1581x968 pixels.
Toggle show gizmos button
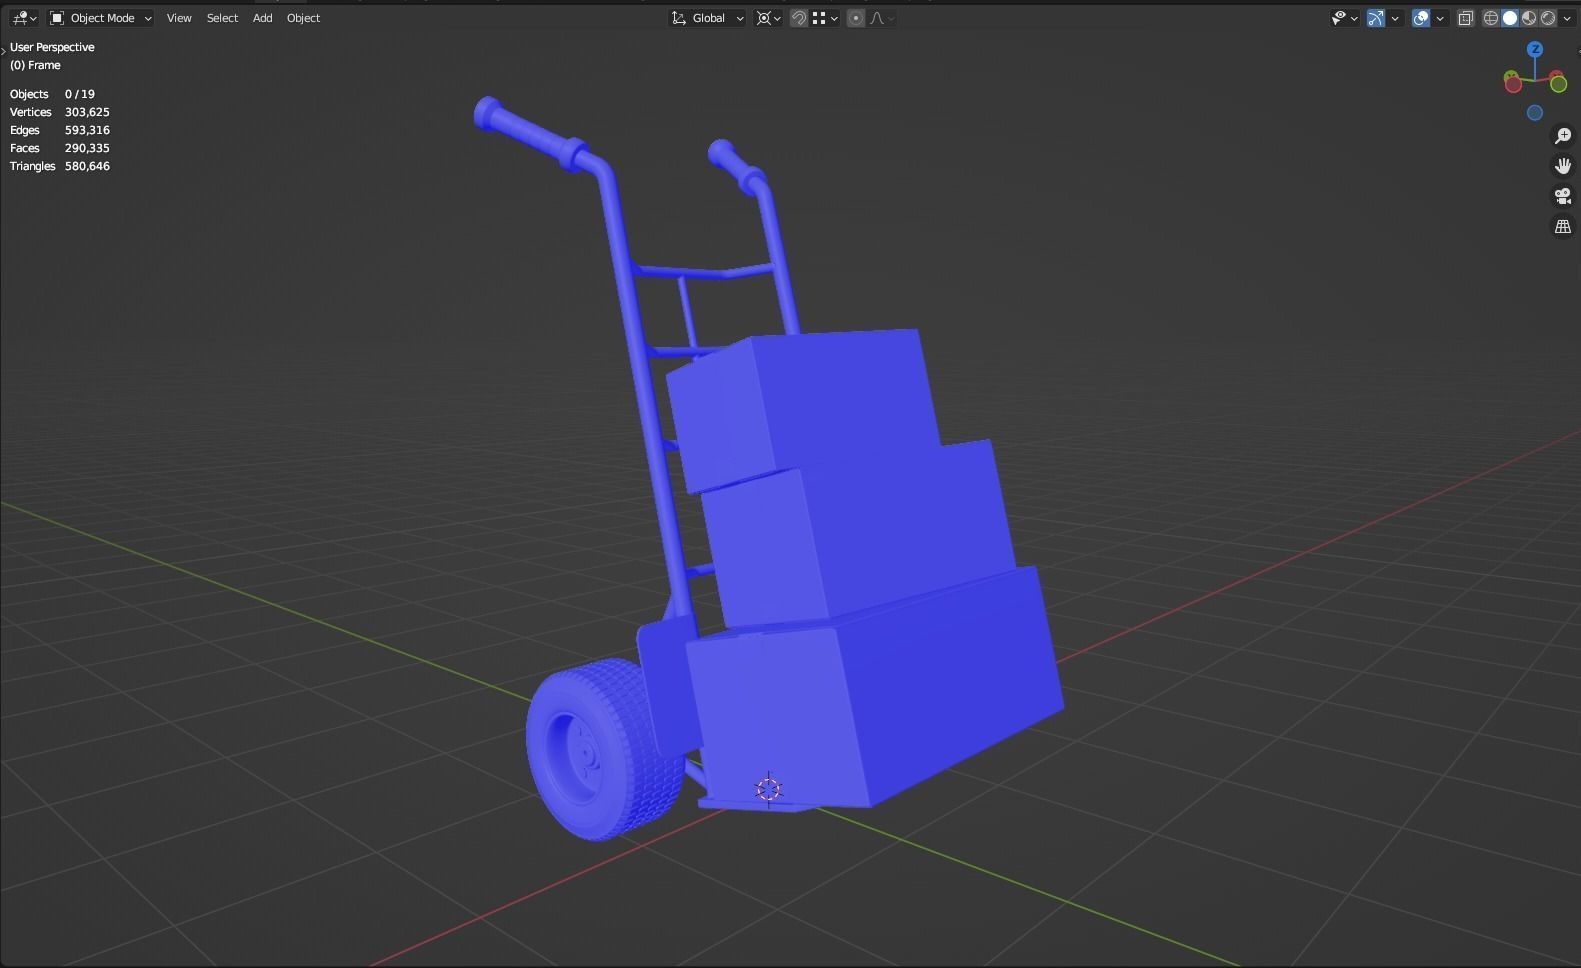coord(1376,18)
